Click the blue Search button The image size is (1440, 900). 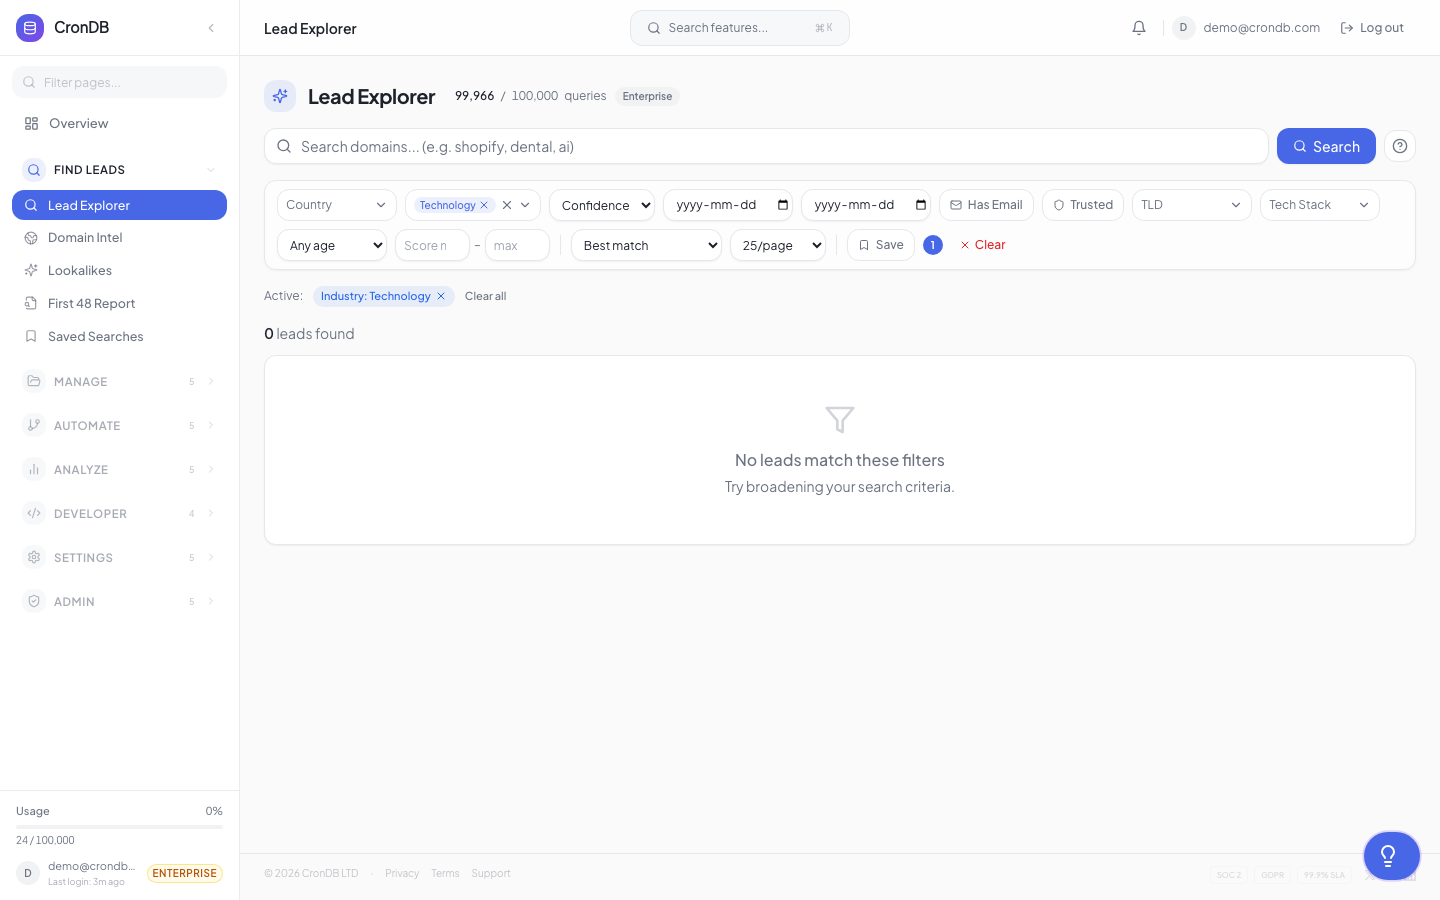[1326, 146]
